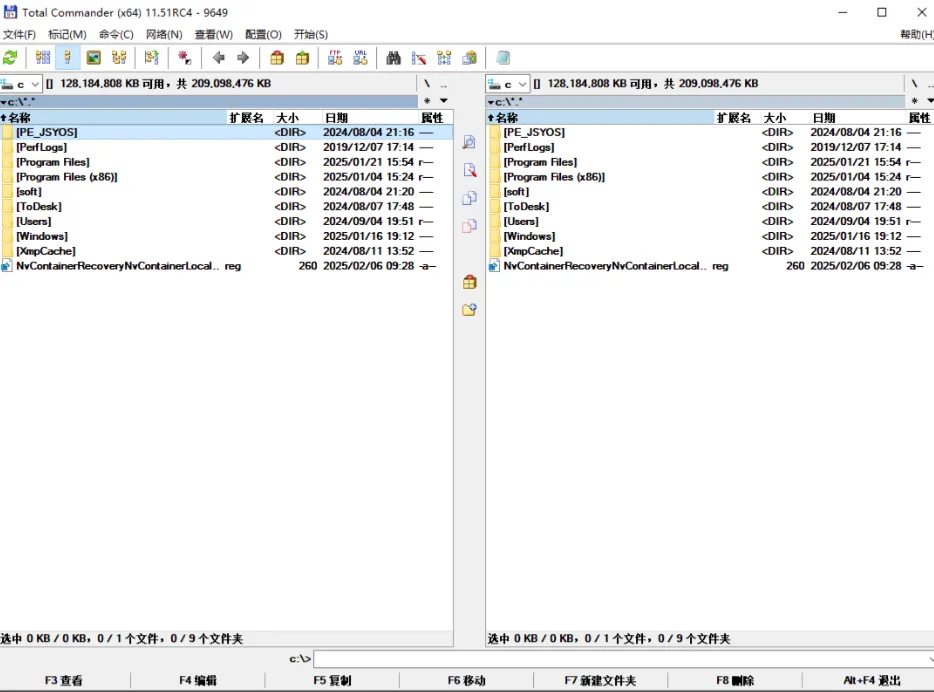Click the pack files icon with red ribbon

click(x=277, y=58)
